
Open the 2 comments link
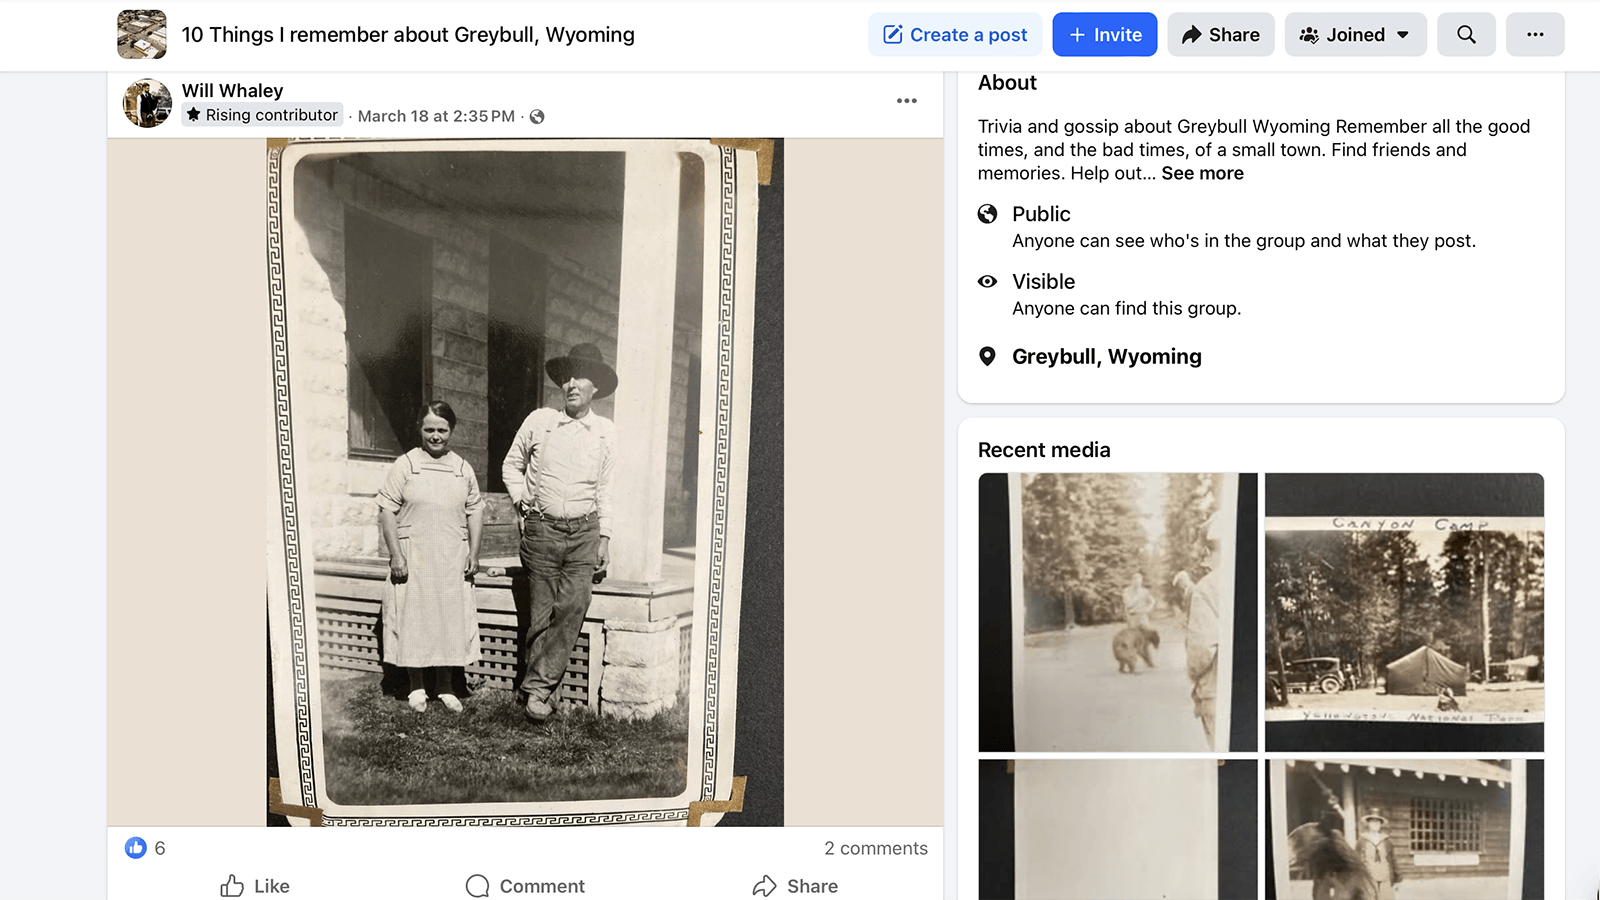tap(876, 848)
